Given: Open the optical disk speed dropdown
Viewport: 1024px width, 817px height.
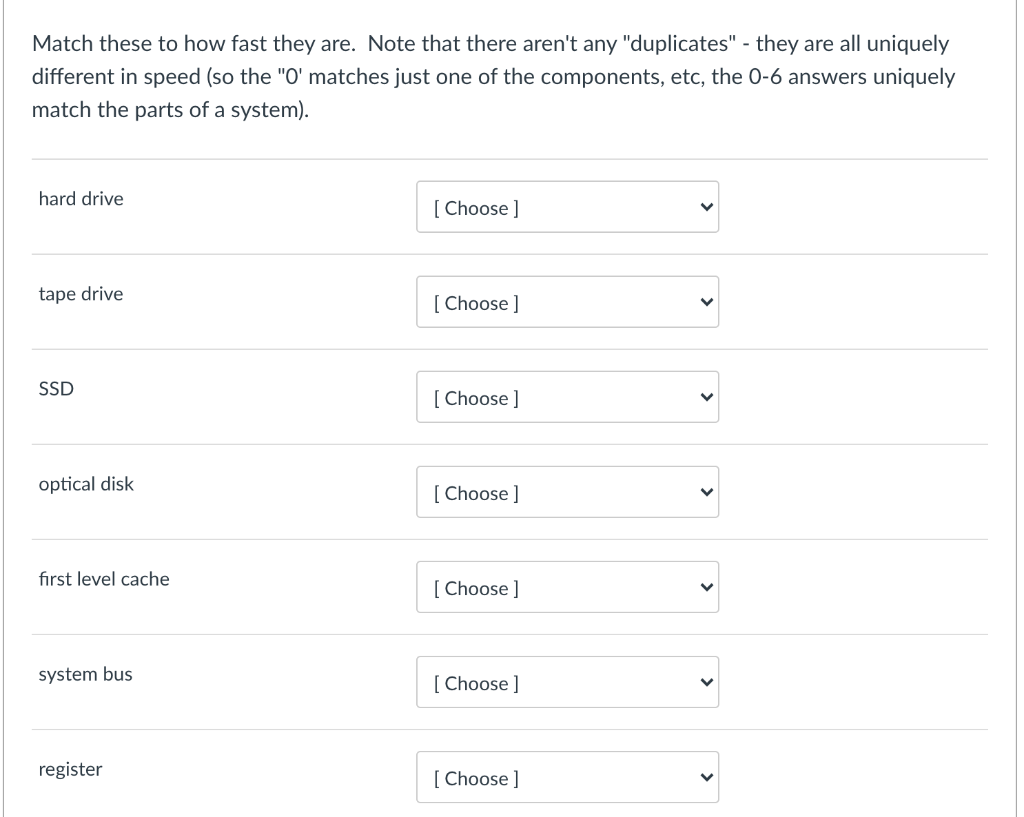Looking at the screenshot, I should click(567, 493).
